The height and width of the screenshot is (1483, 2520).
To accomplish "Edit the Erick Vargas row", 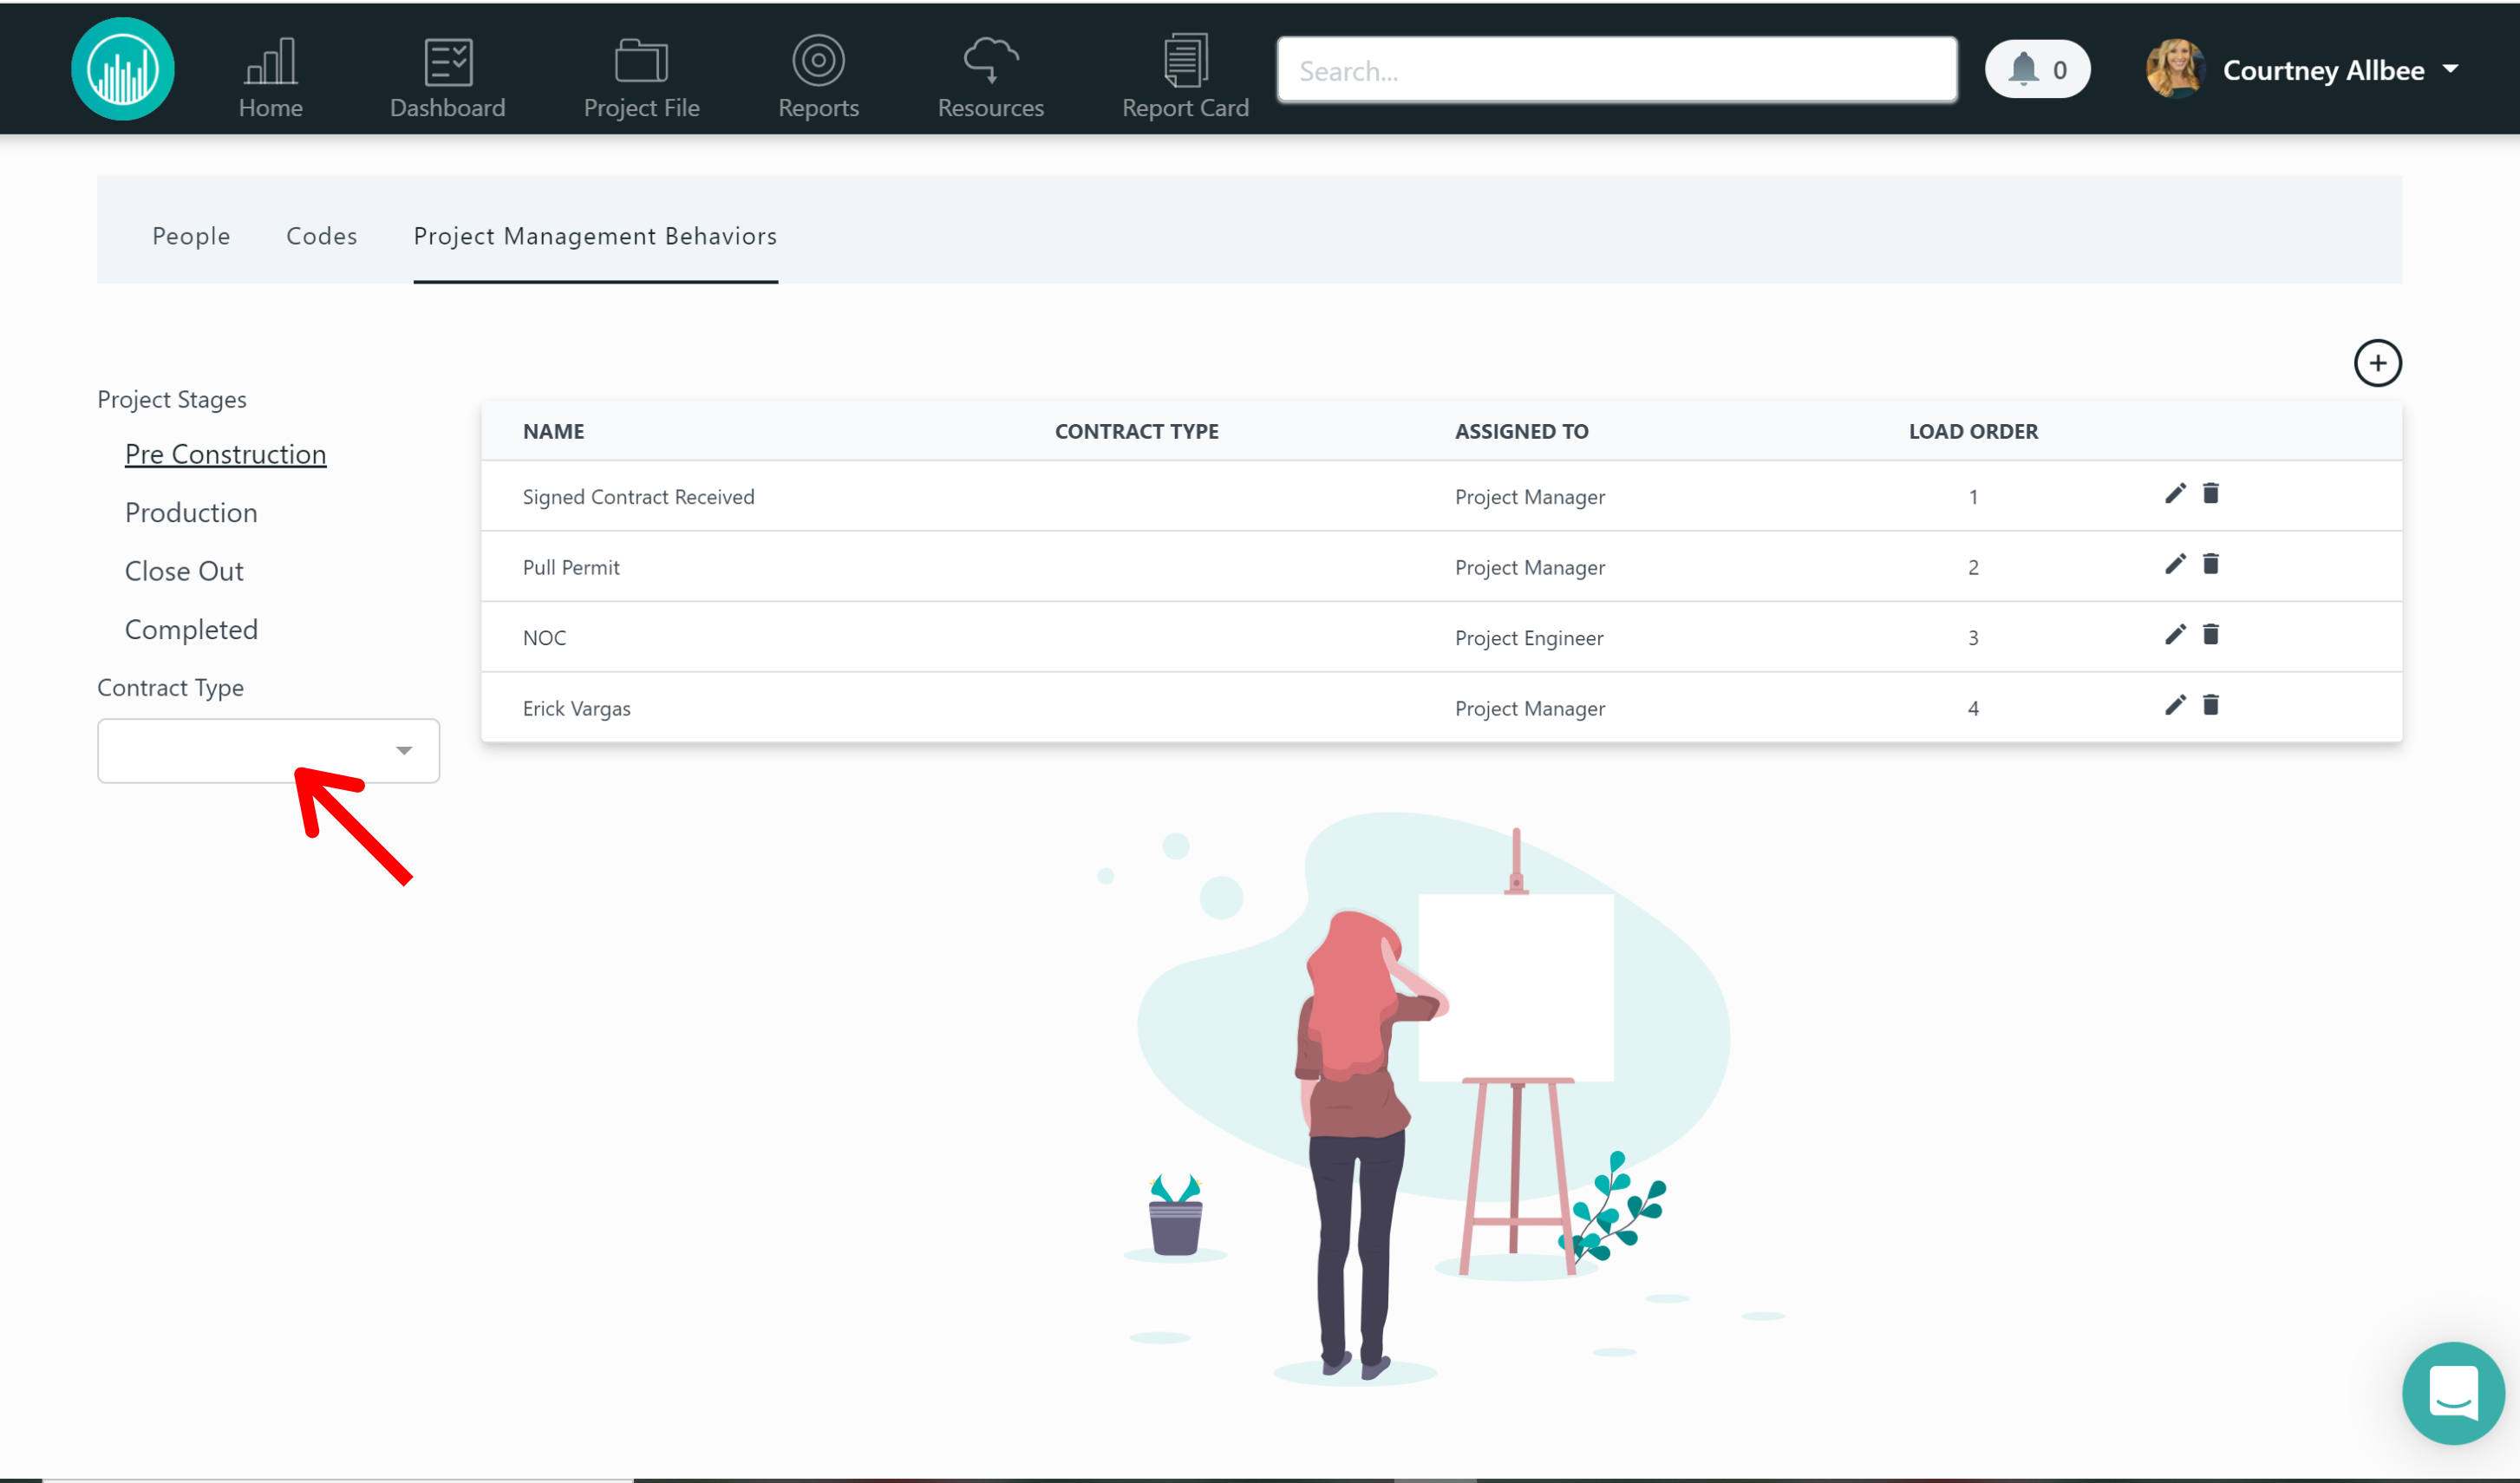I will click(2174, 706).
